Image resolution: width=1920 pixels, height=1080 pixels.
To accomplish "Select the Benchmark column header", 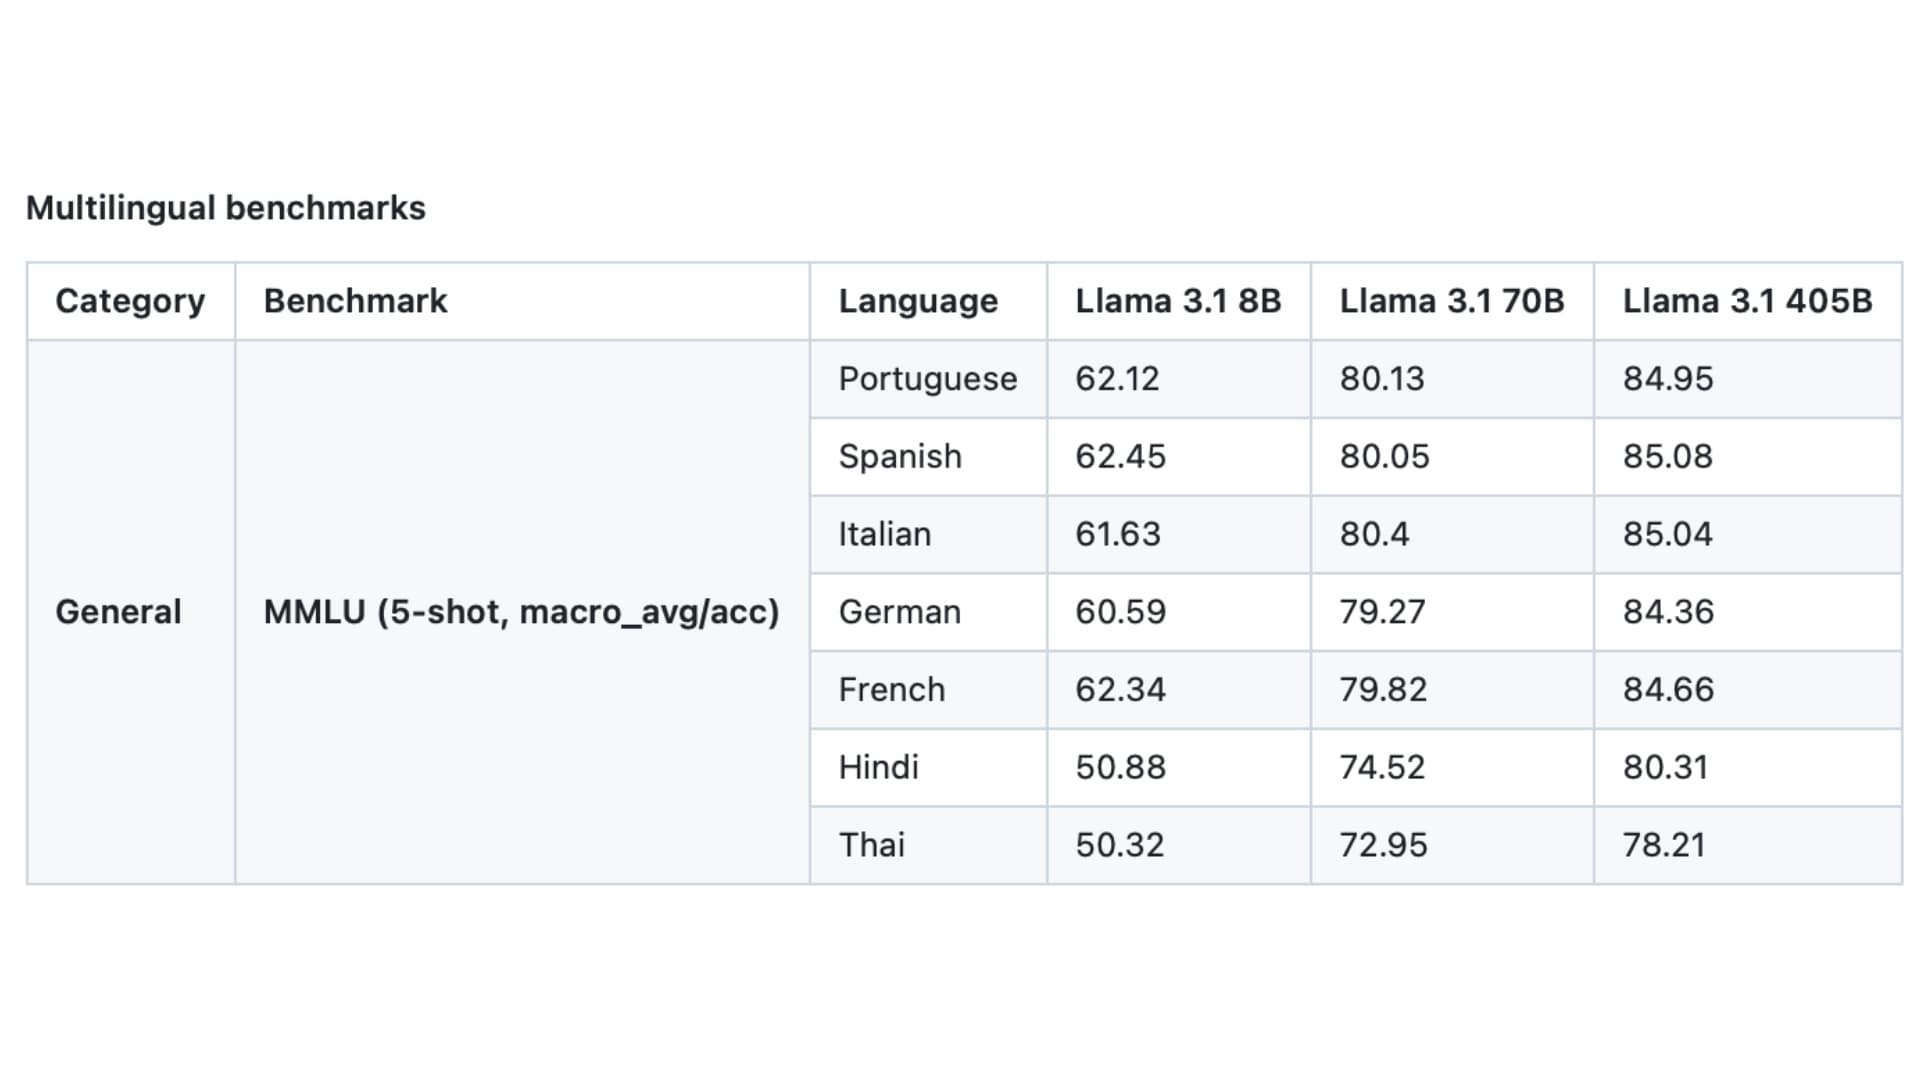I will click(354, 300).
